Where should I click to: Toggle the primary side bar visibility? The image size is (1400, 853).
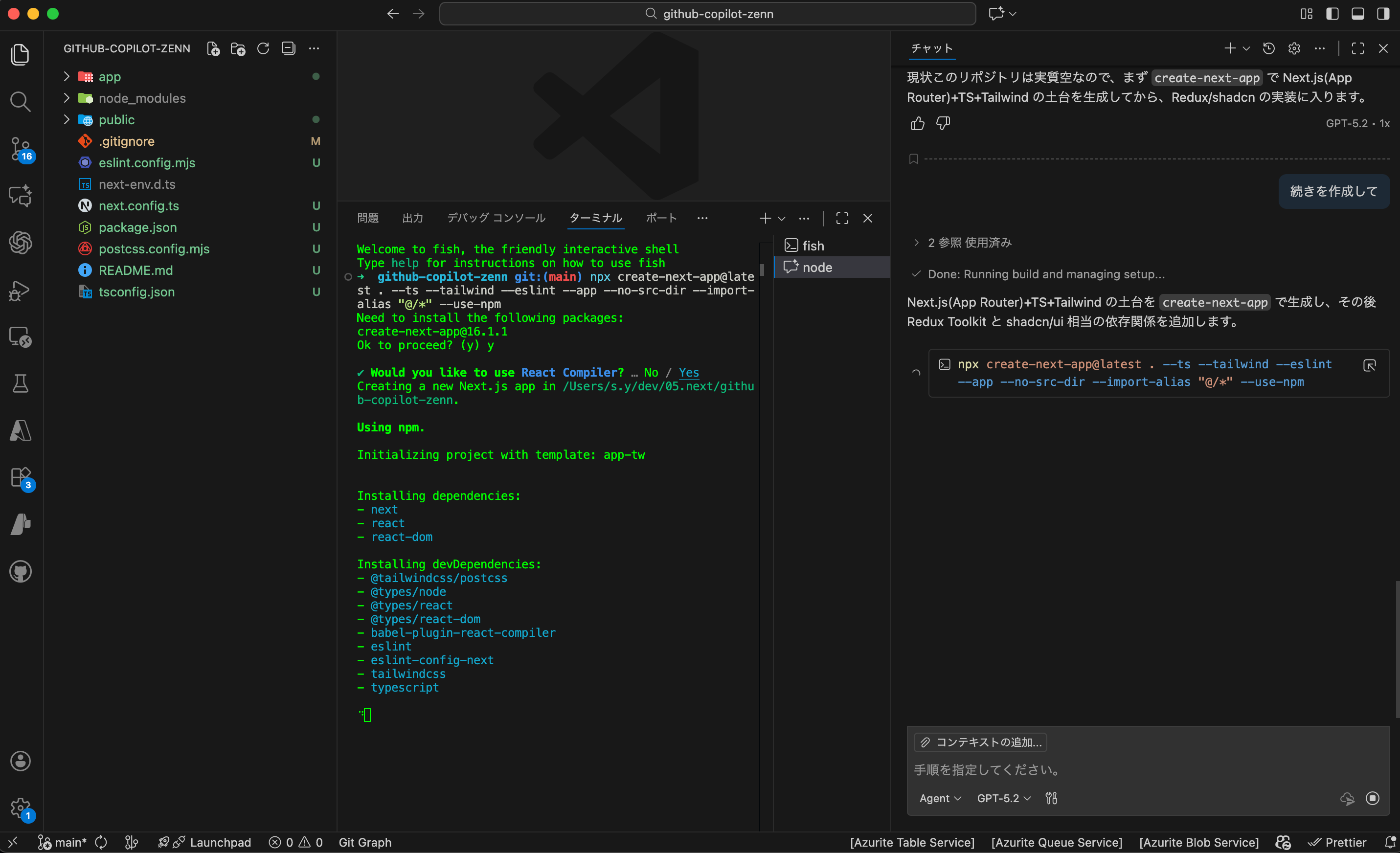coord(1332,14)
